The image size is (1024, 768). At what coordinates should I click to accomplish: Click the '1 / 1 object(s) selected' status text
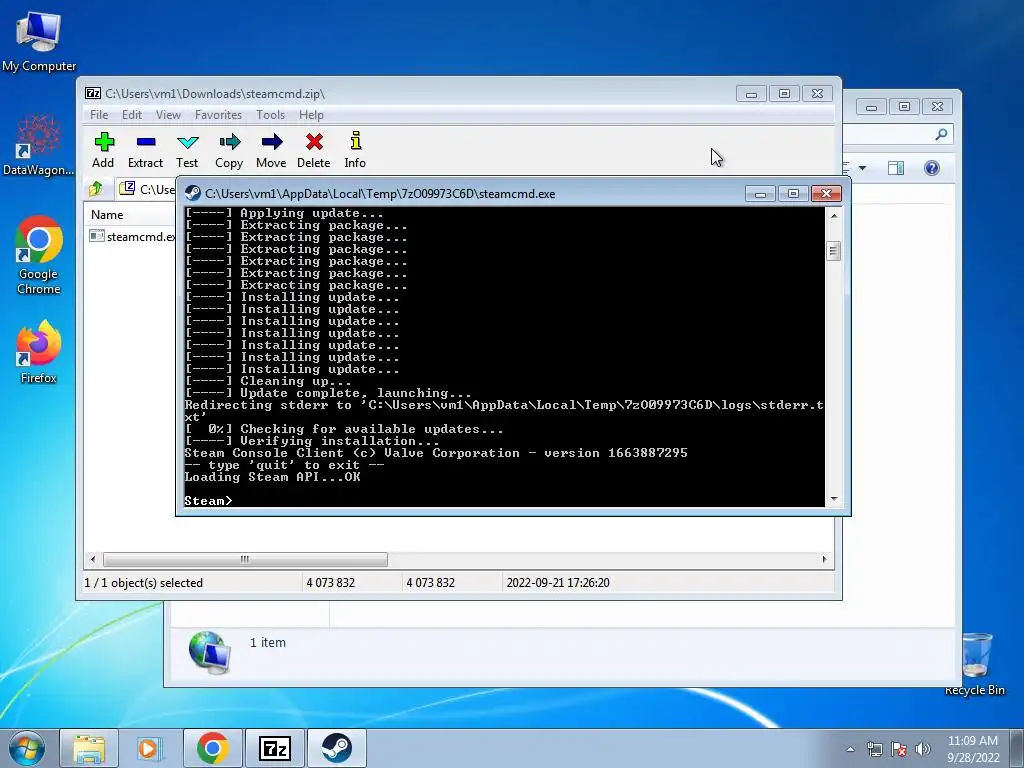coord(144,583)
